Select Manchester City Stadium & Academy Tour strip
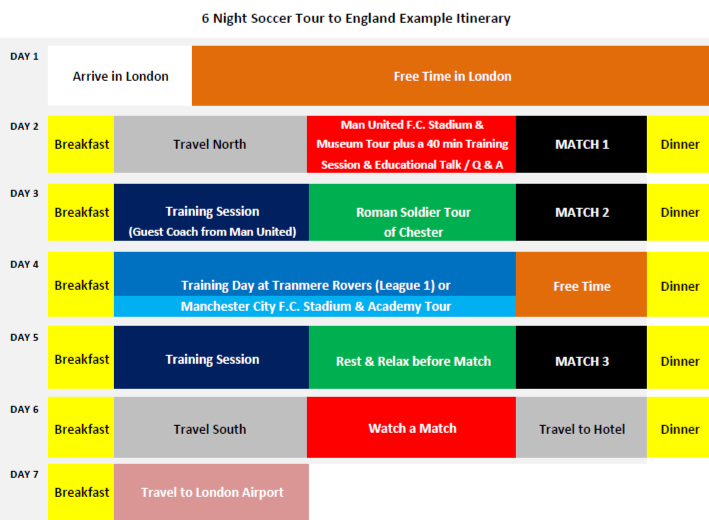 point(315,307)
